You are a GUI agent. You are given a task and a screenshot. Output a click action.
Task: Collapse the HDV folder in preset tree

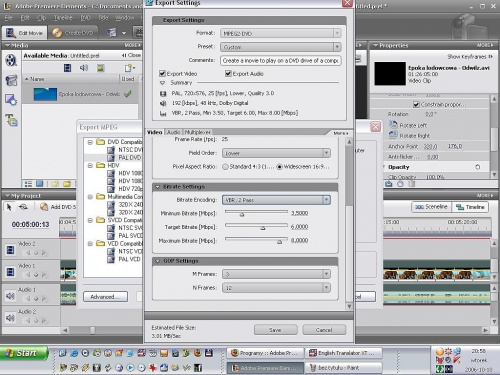90,165
